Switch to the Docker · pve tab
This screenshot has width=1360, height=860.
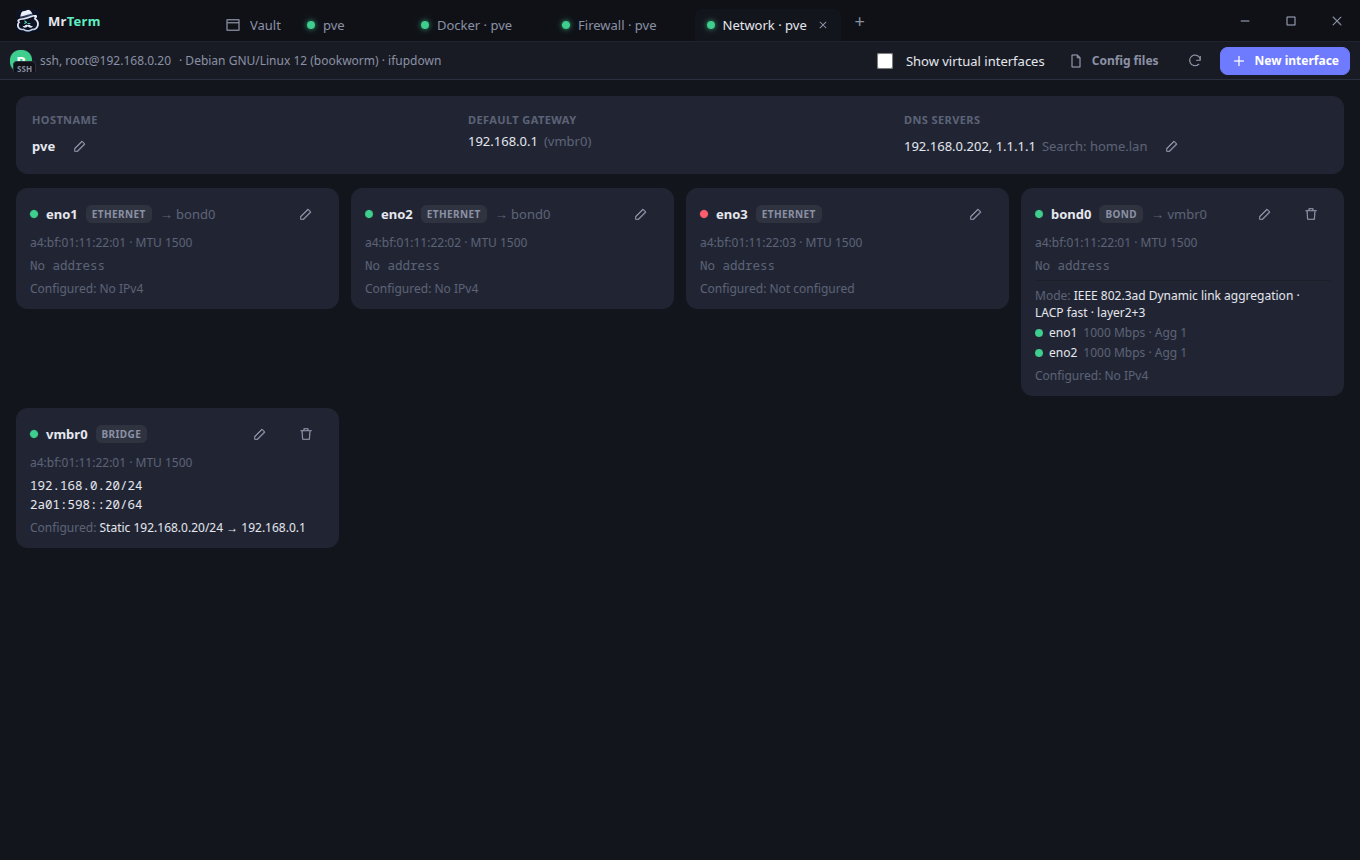[467, 25]
